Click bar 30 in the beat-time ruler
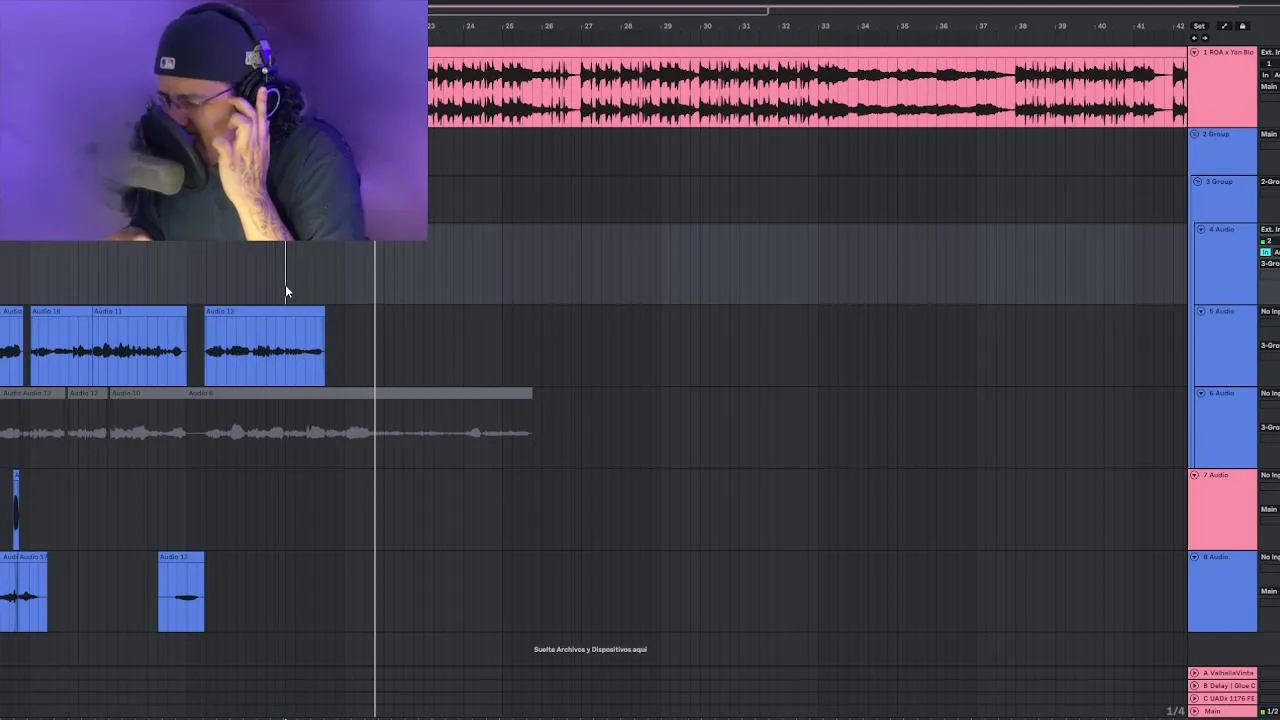Viewport: 1280px width, 720px height. 707,26
